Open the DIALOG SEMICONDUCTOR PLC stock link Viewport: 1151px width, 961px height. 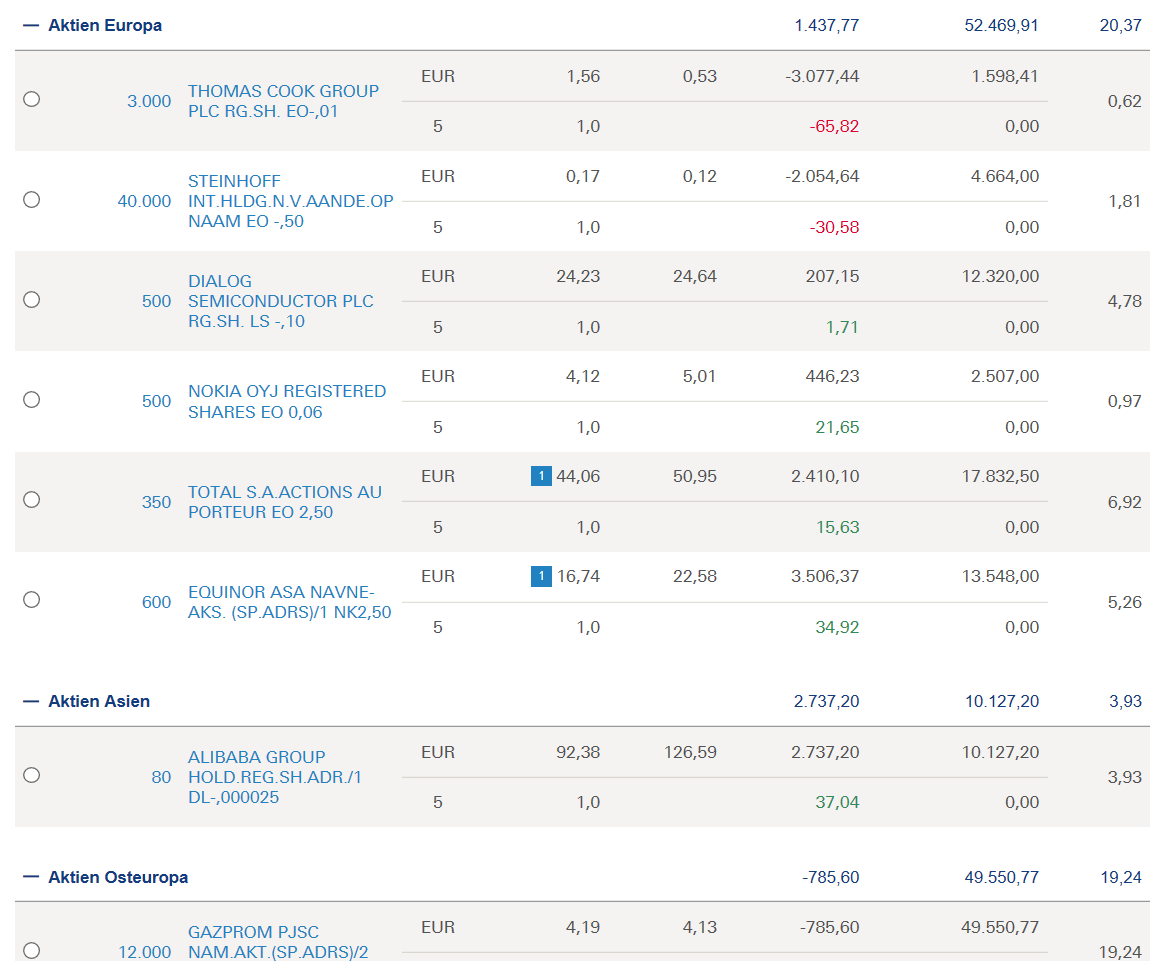[x=280, y=301]
